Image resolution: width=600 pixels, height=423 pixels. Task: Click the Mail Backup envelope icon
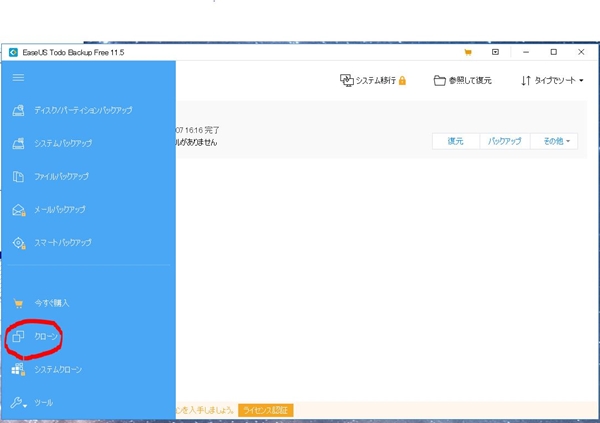[18, 210]
